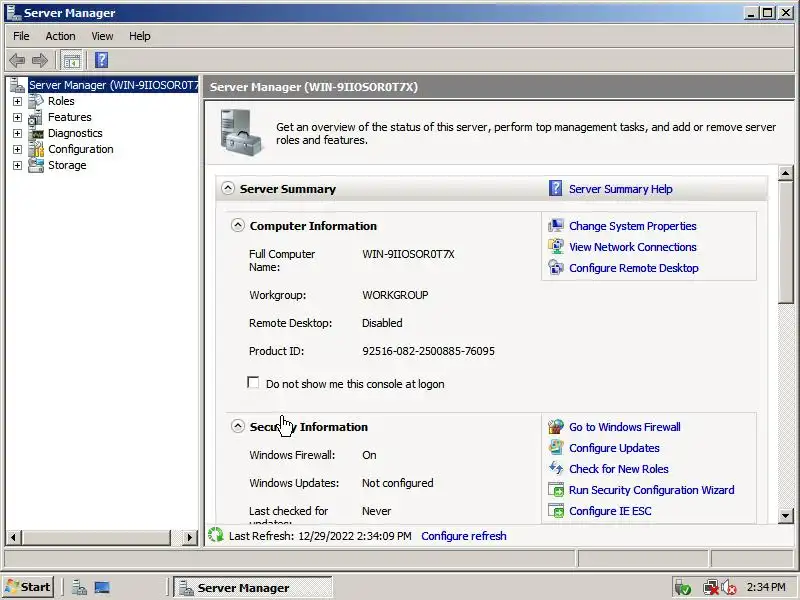
Task: Click the Product ID 92516-082-2500885-76095 value
Action: tap(428, 351)
